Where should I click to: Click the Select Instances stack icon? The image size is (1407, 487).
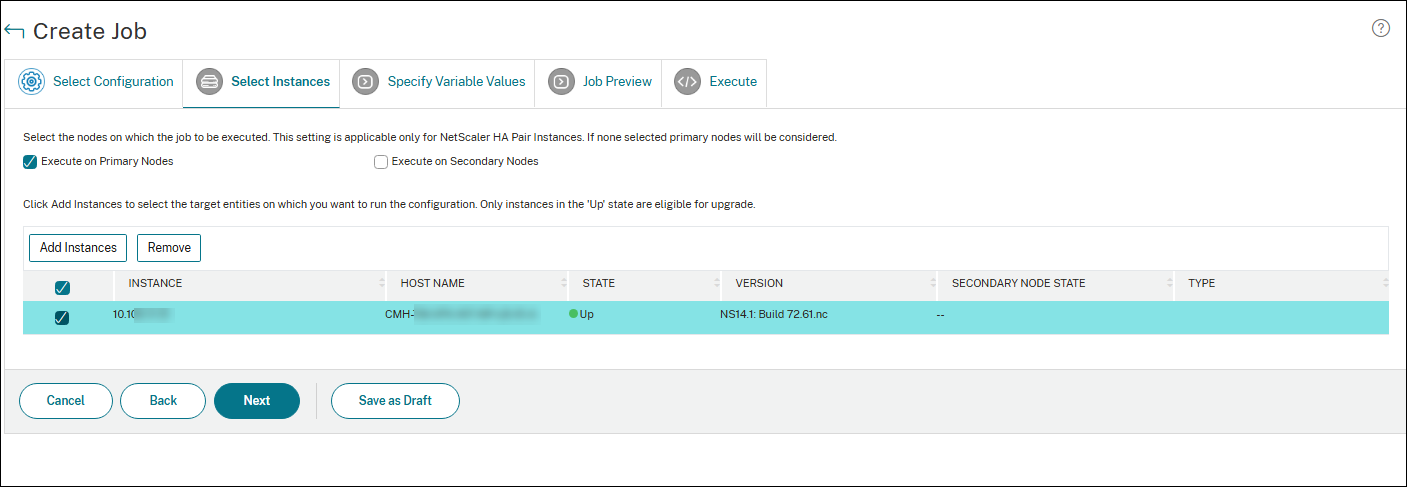point(209,82)
